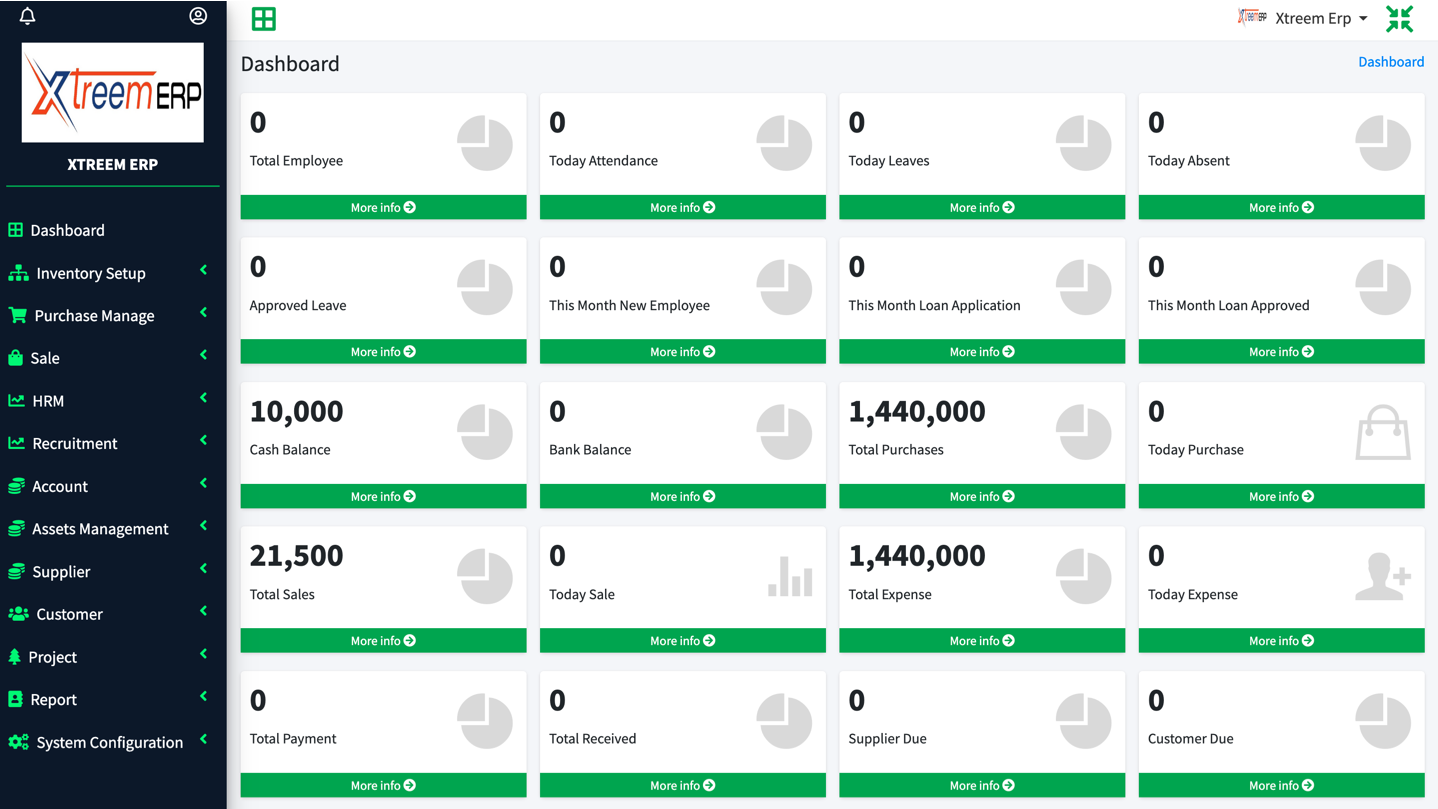Expand the Inventory Setup menu
Image resolution: width=1438 pixels, height=809 pixels.
pyautogui.click(x=91, y=273)
